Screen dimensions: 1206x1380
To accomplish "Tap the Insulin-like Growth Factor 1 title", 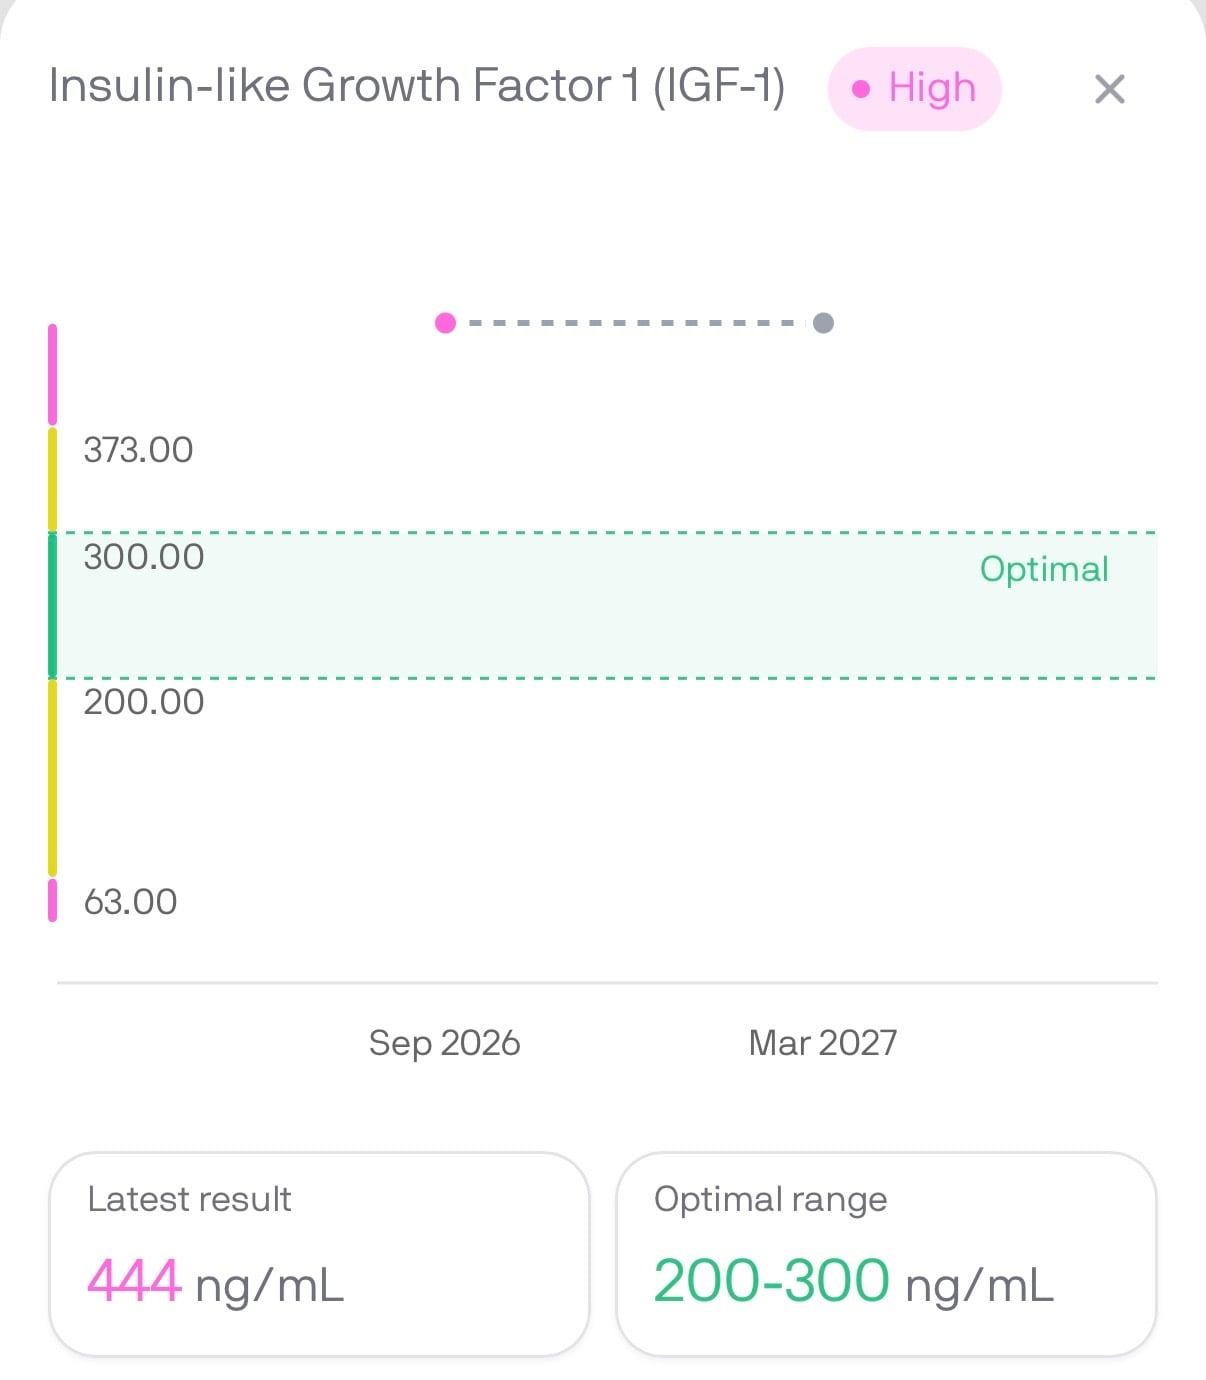I will click(x=417, y=86).
